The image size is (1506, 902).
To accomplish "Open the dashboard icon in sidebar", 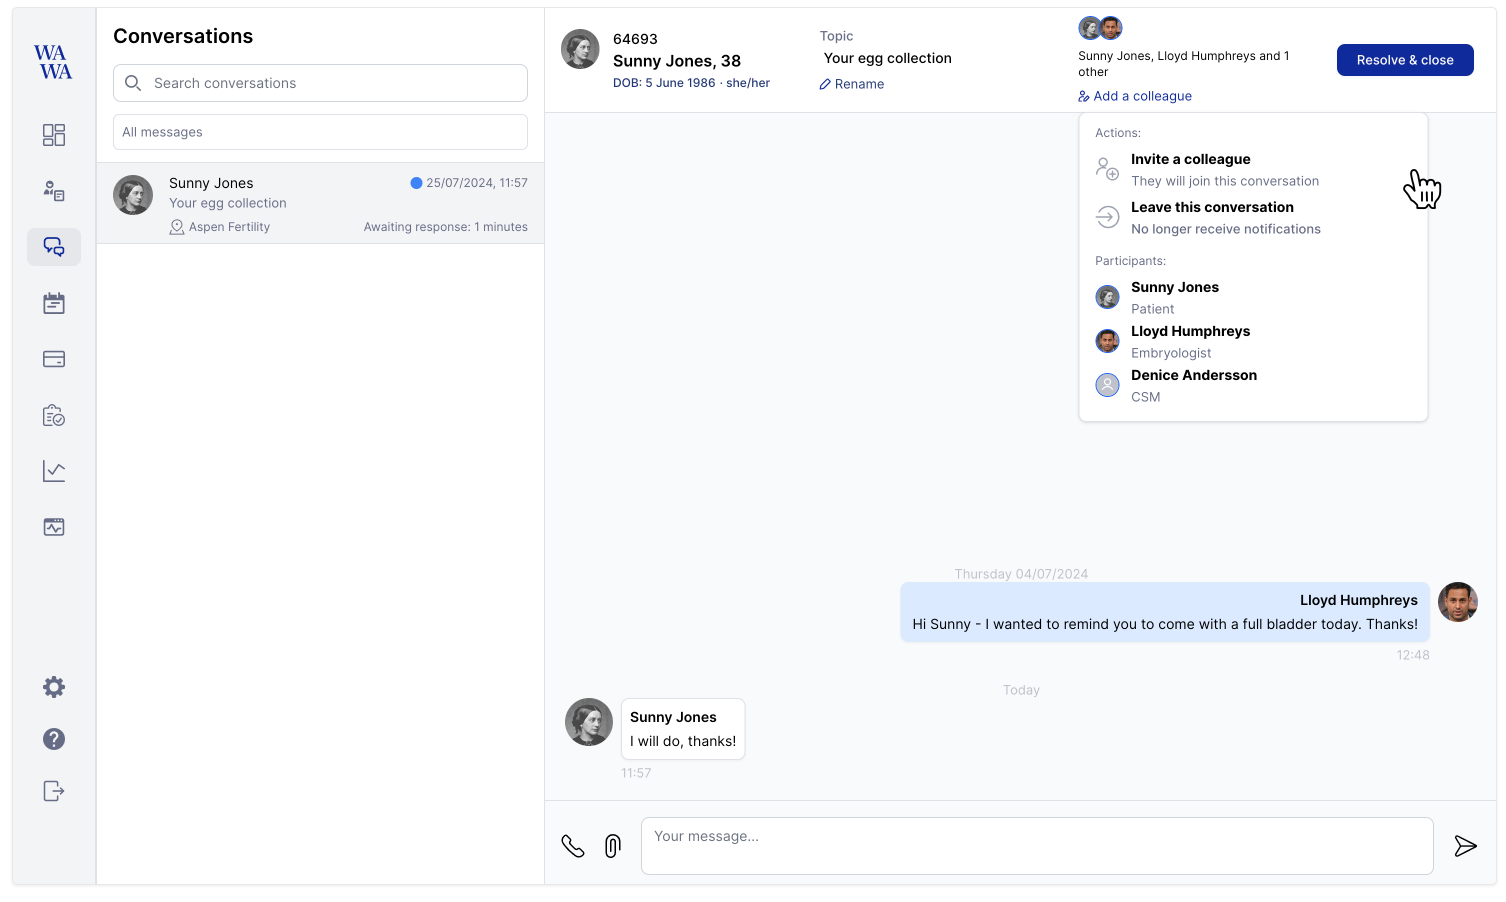I will click(54, 135).
